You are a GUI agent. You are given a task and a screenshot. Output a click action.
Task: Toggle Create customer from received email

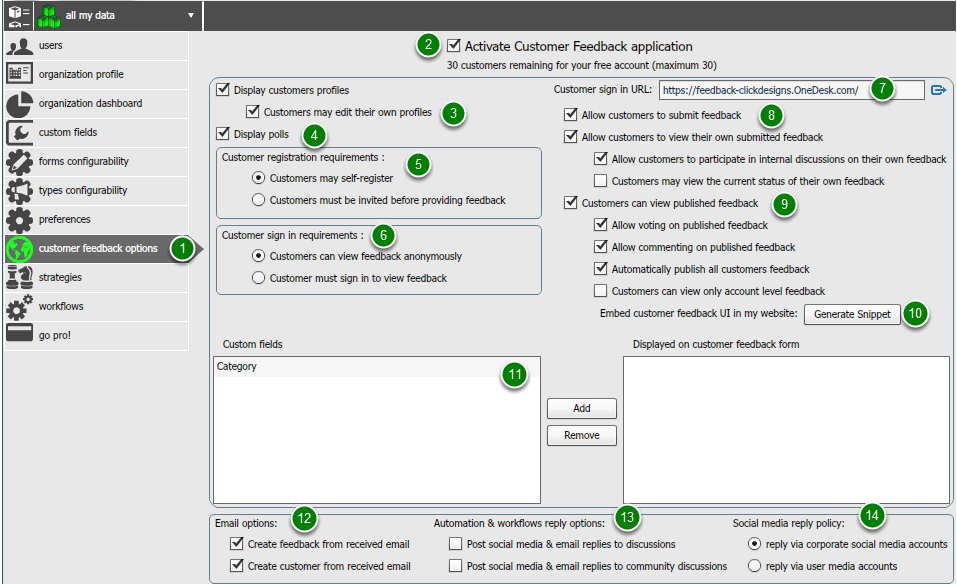pyautogui.click(x=237, y=565)
